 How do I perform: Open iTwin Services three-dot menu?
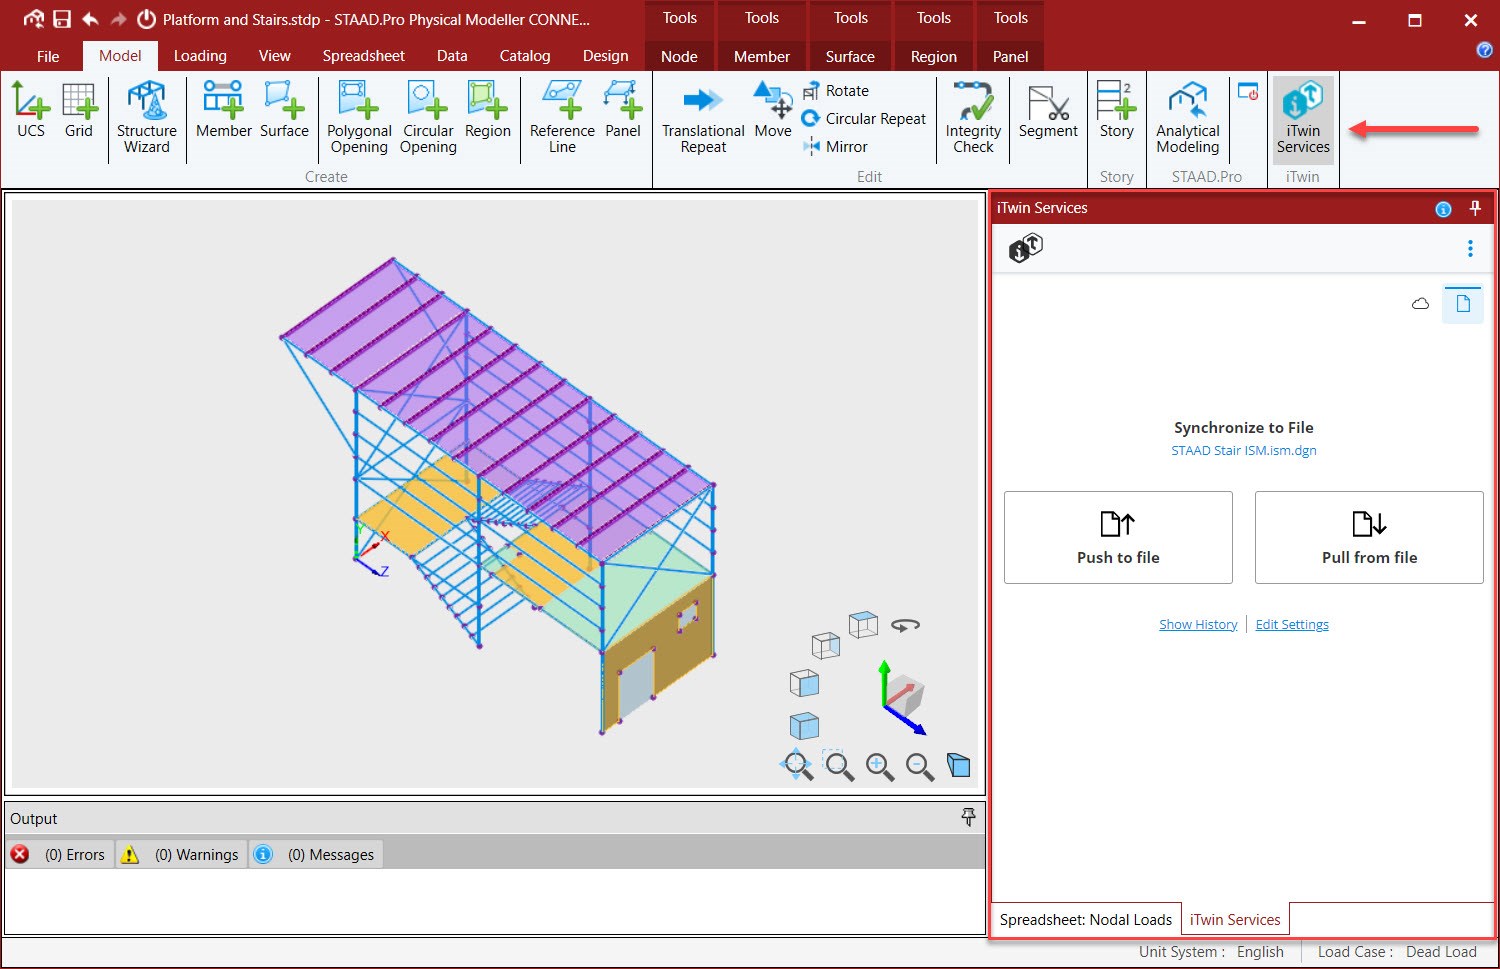[1470, 248]
